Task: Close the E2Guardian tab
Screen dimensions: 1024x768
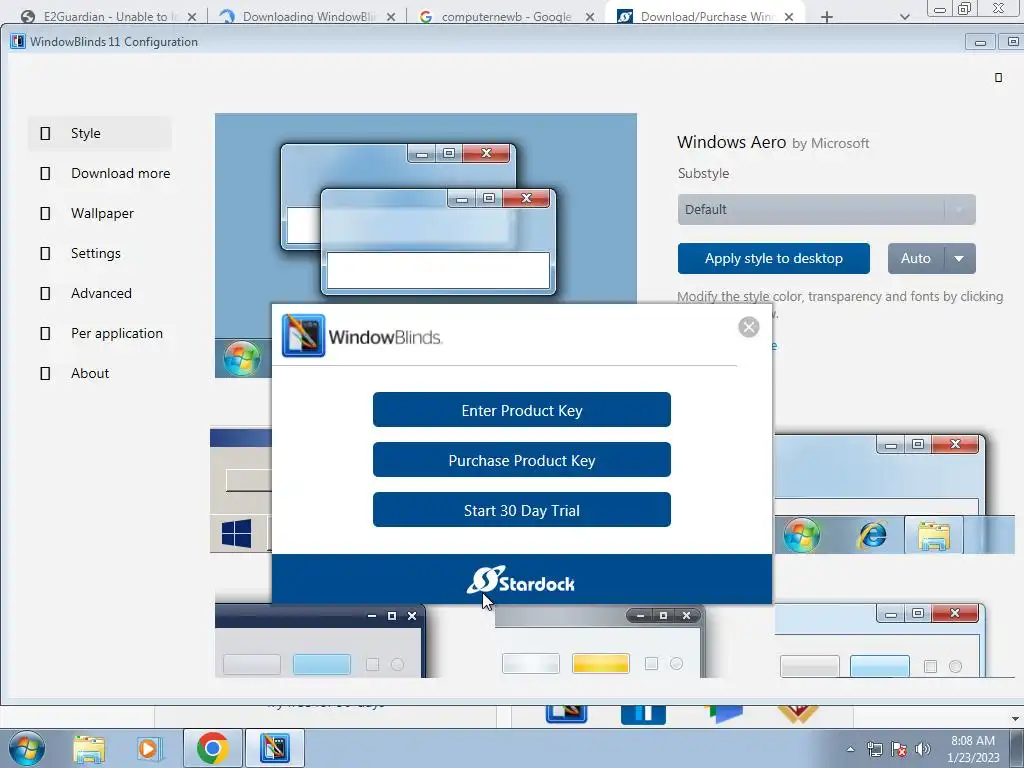Action: [x=191, y=17]
